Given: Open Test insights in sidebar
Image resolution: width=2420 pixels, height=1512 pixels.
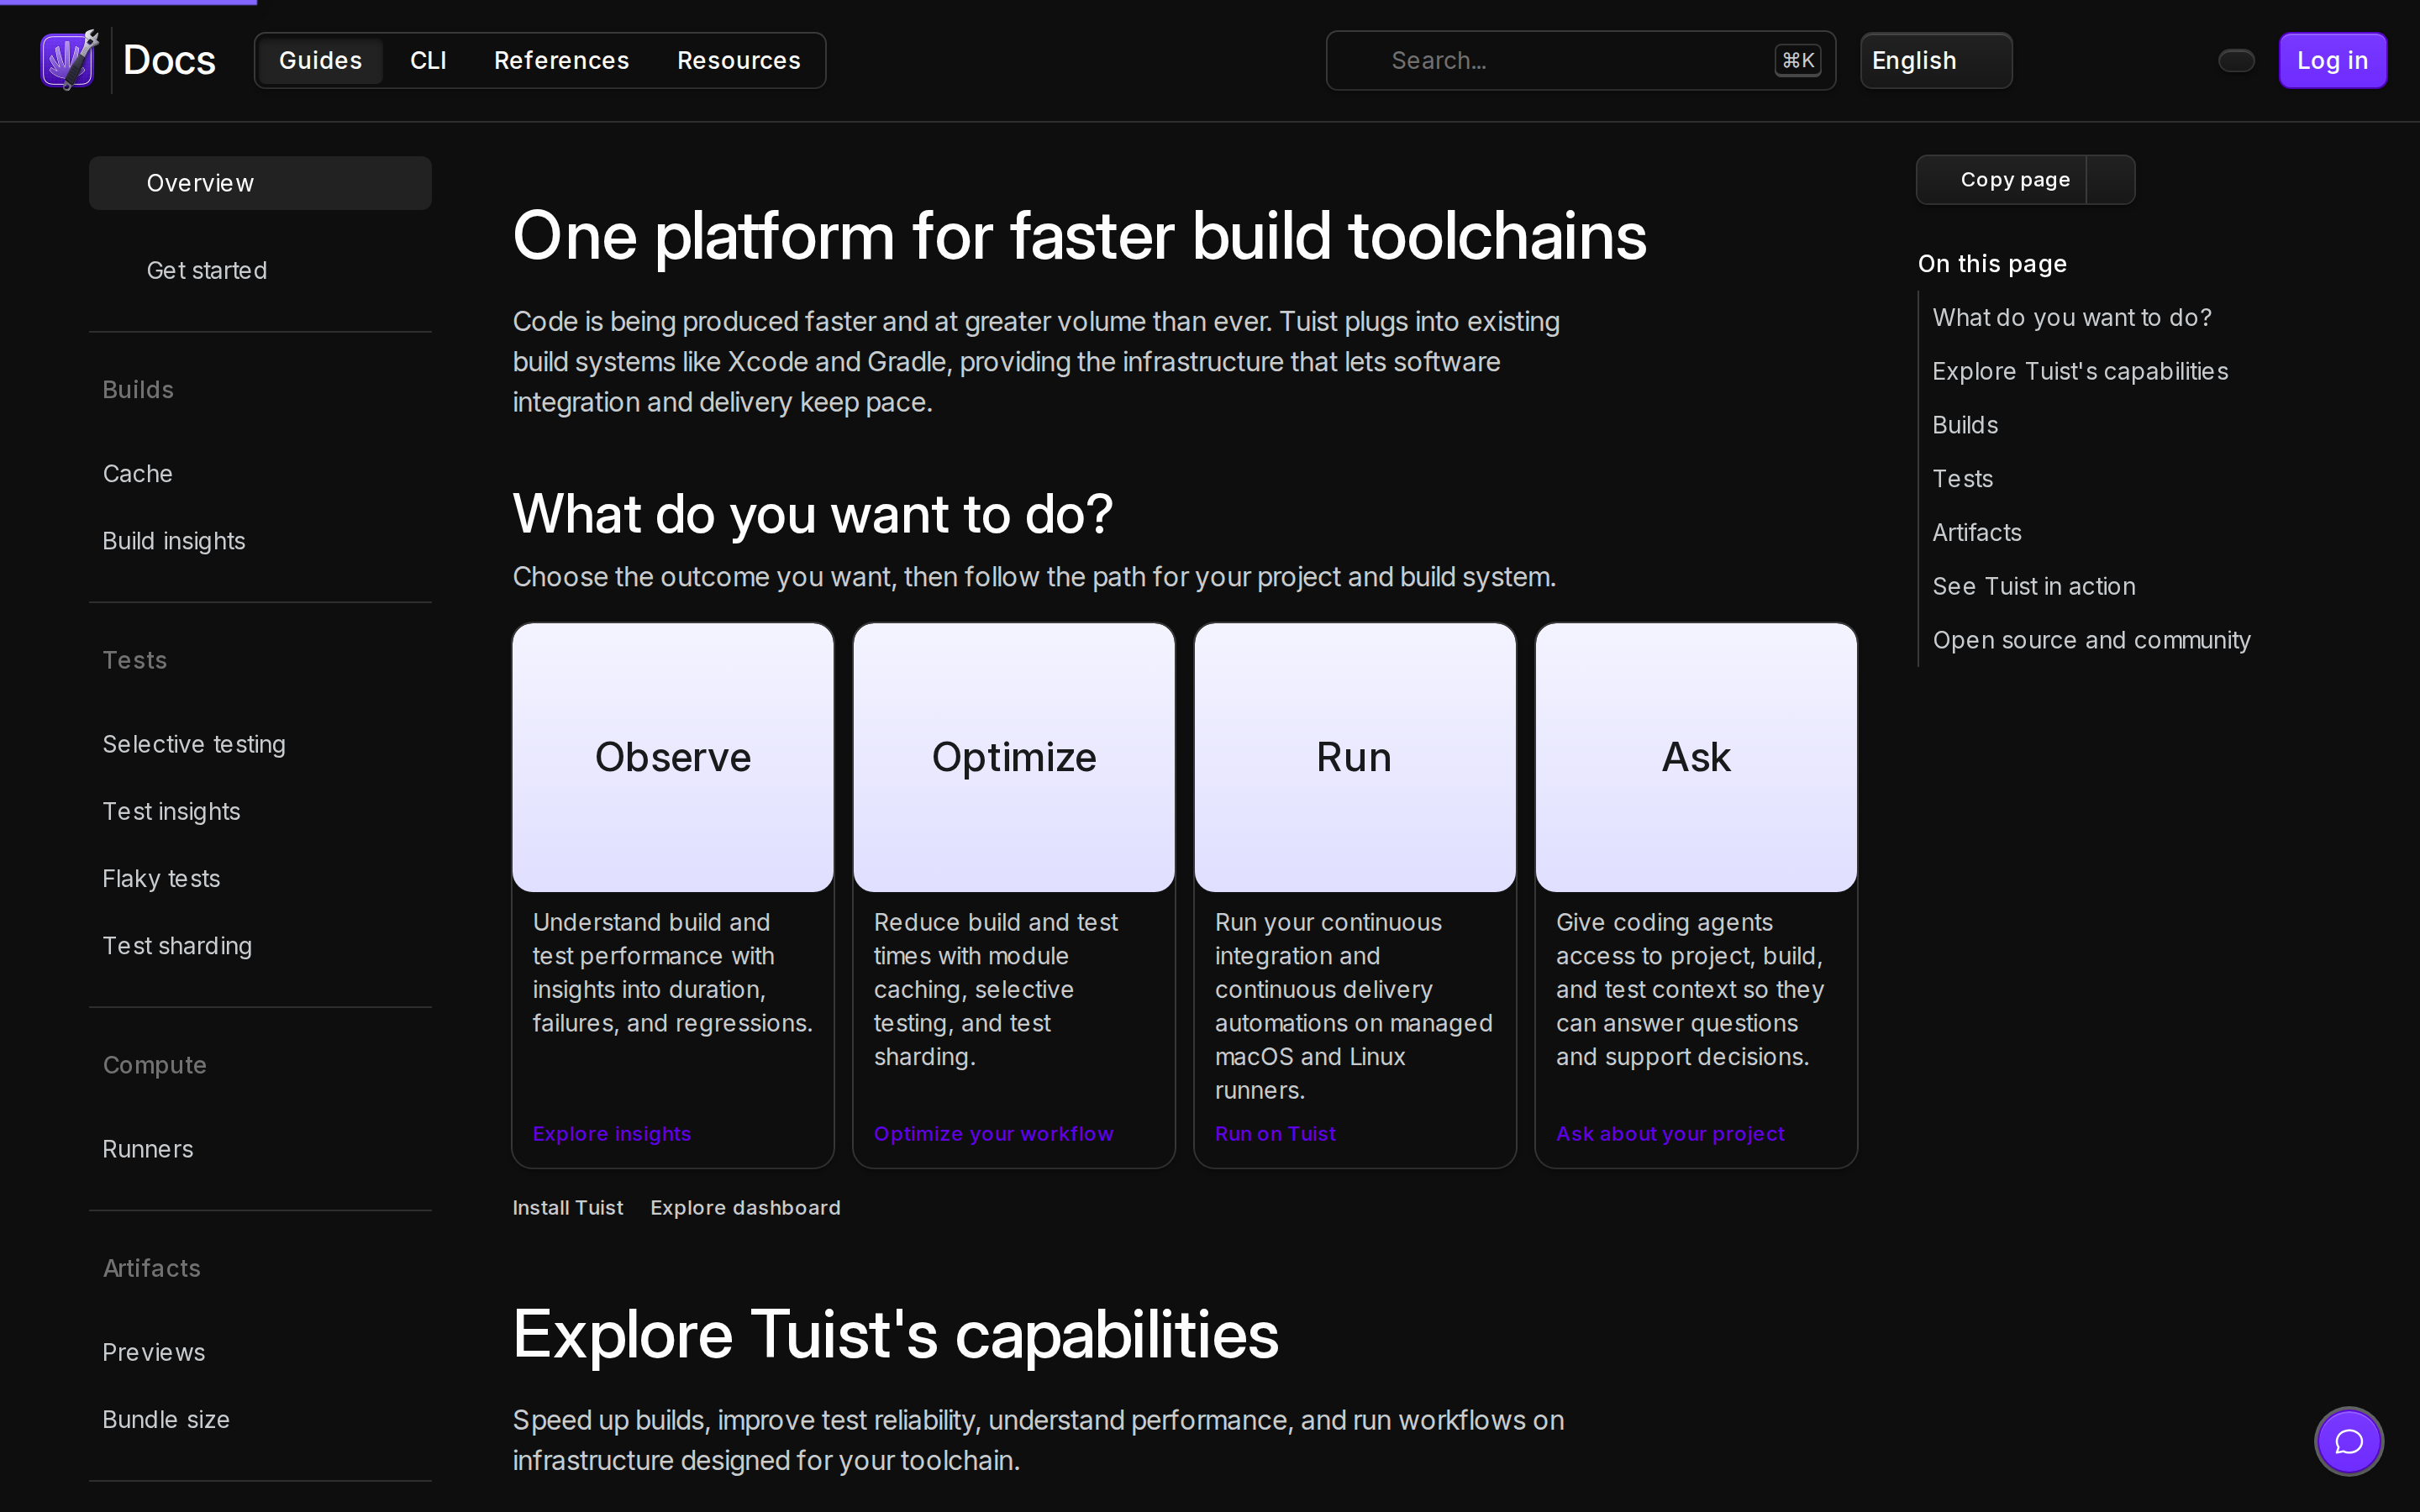Looking at the screenshot, I should [x=171, y=811].
